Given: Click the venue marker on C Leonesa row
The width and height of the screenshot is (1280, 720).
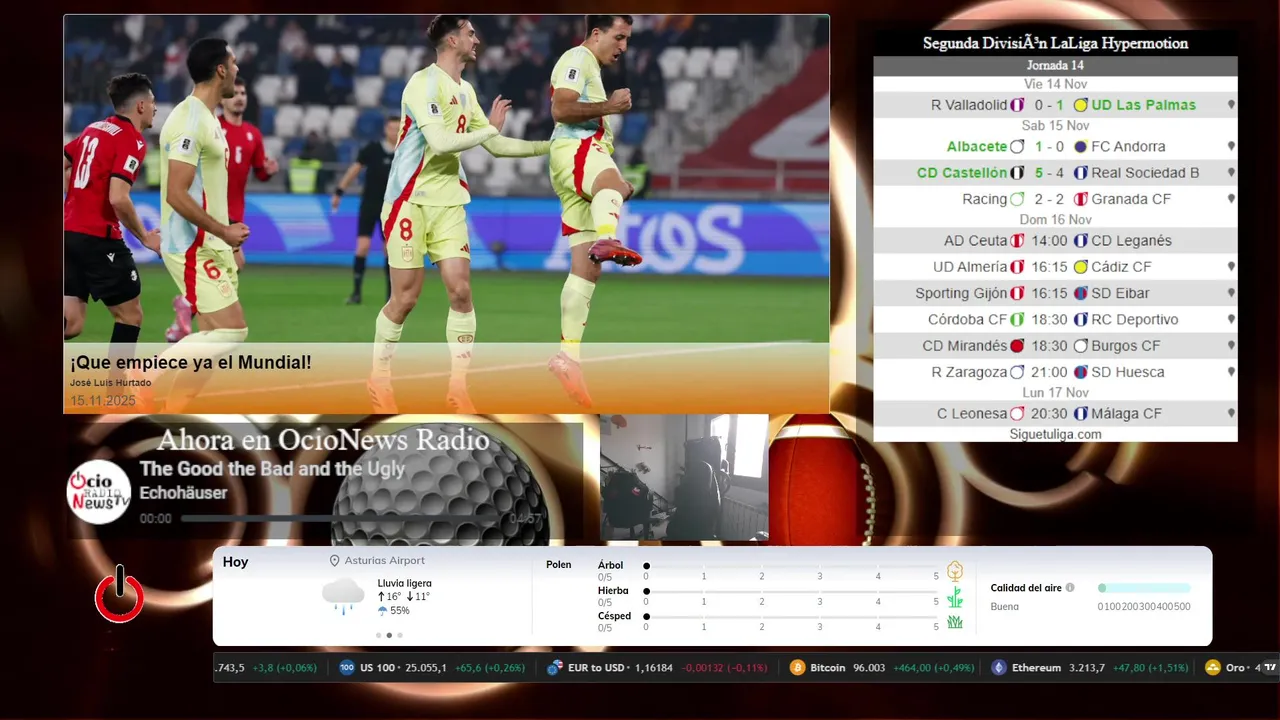Looking at the screenshot, I should 1231,414.
